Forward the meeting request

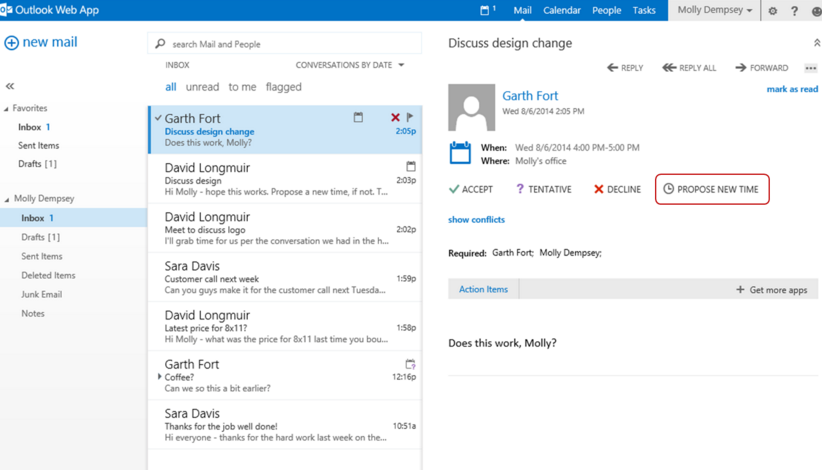(x=762, y=68)
